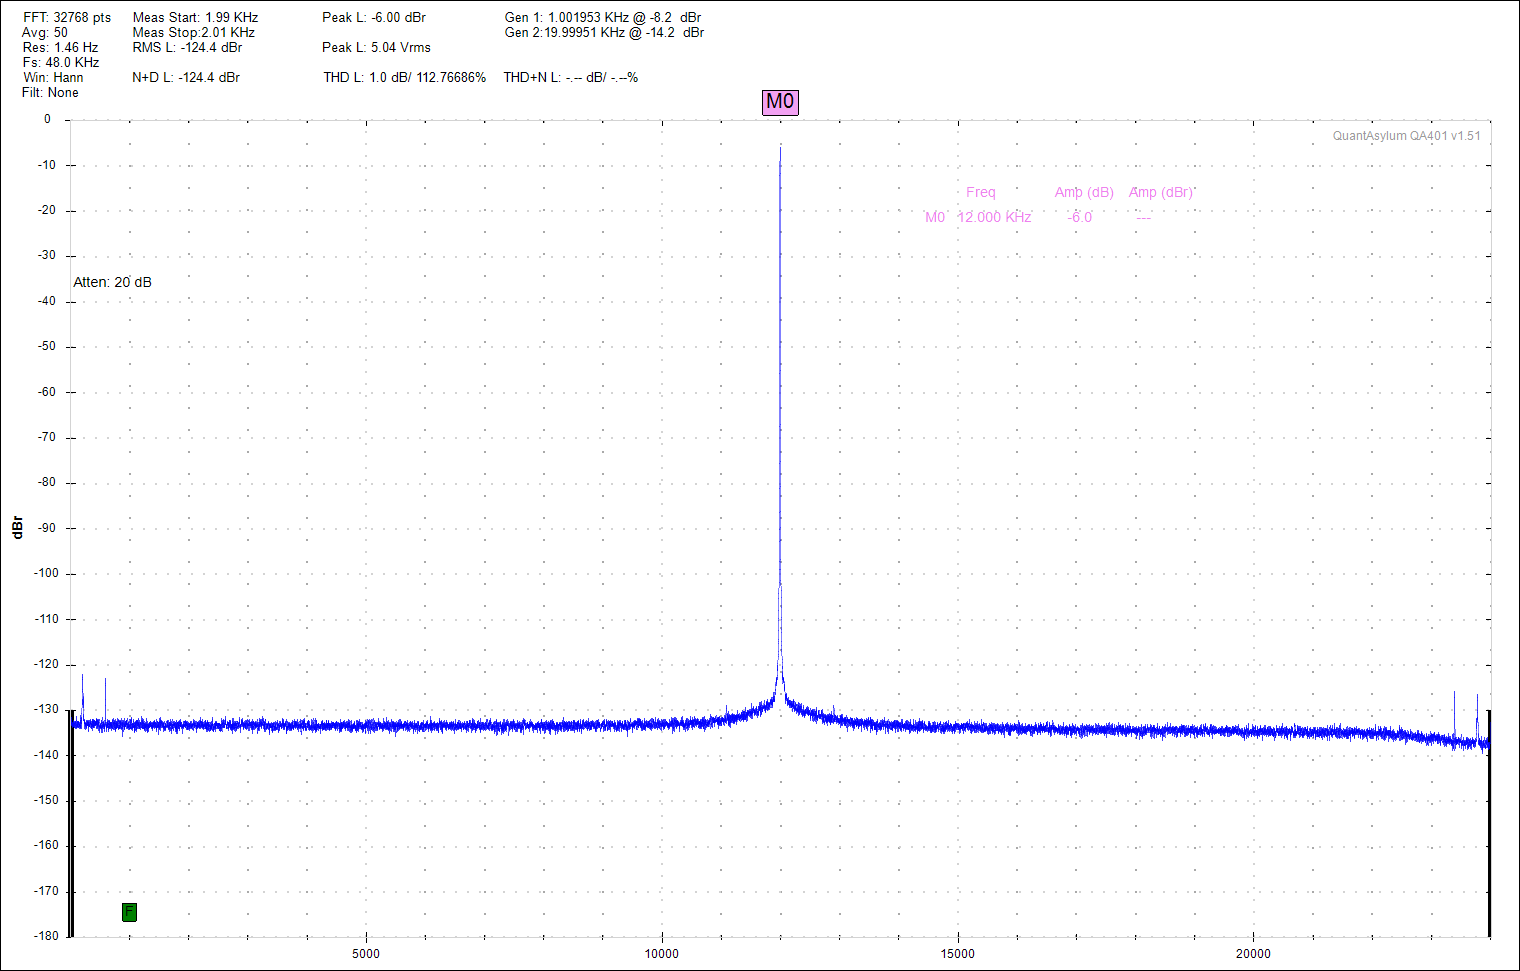The image size is (1520, 971).
Task: Click the '-100' y-axis tick label
Action: point(47,573)
